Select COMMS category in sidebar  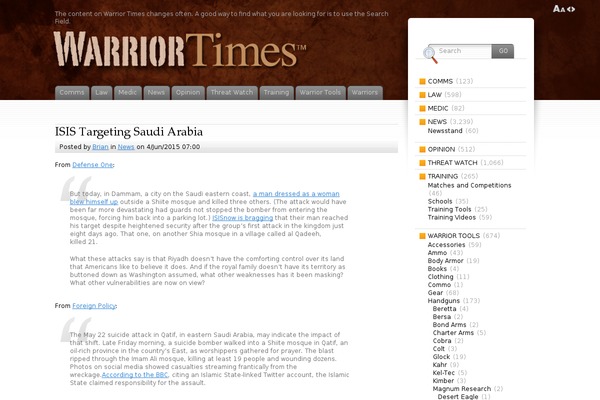[440, 82]
